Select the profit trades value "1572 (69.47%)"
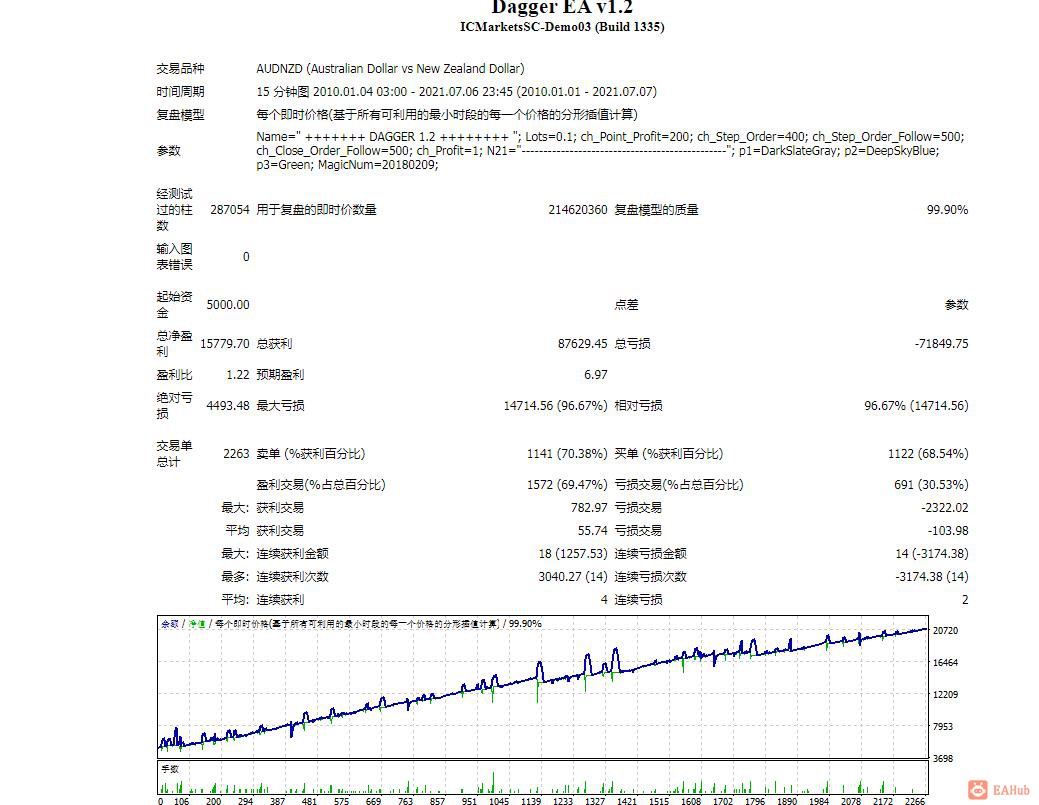Viewport: 1039px width, 805px height. (567, 484)
